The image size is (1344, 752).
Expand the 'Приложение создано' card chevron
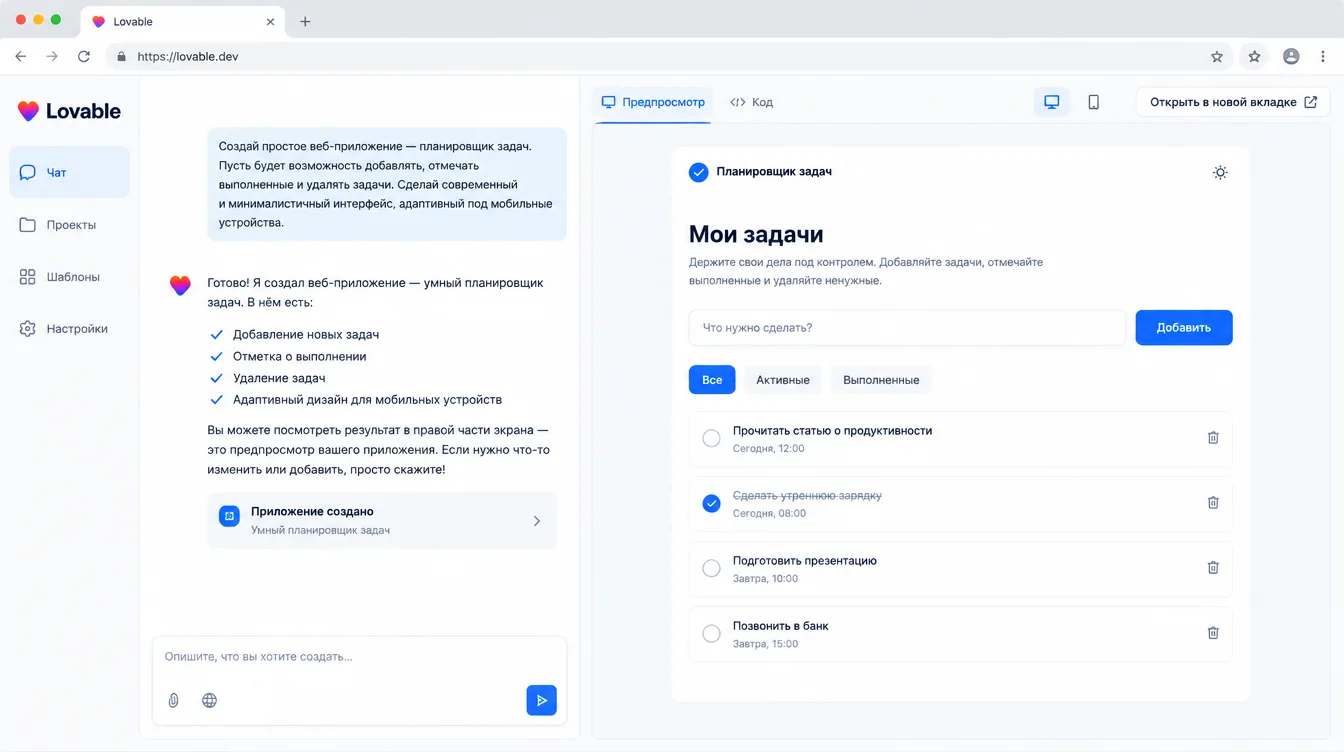[x=537, y=521]
